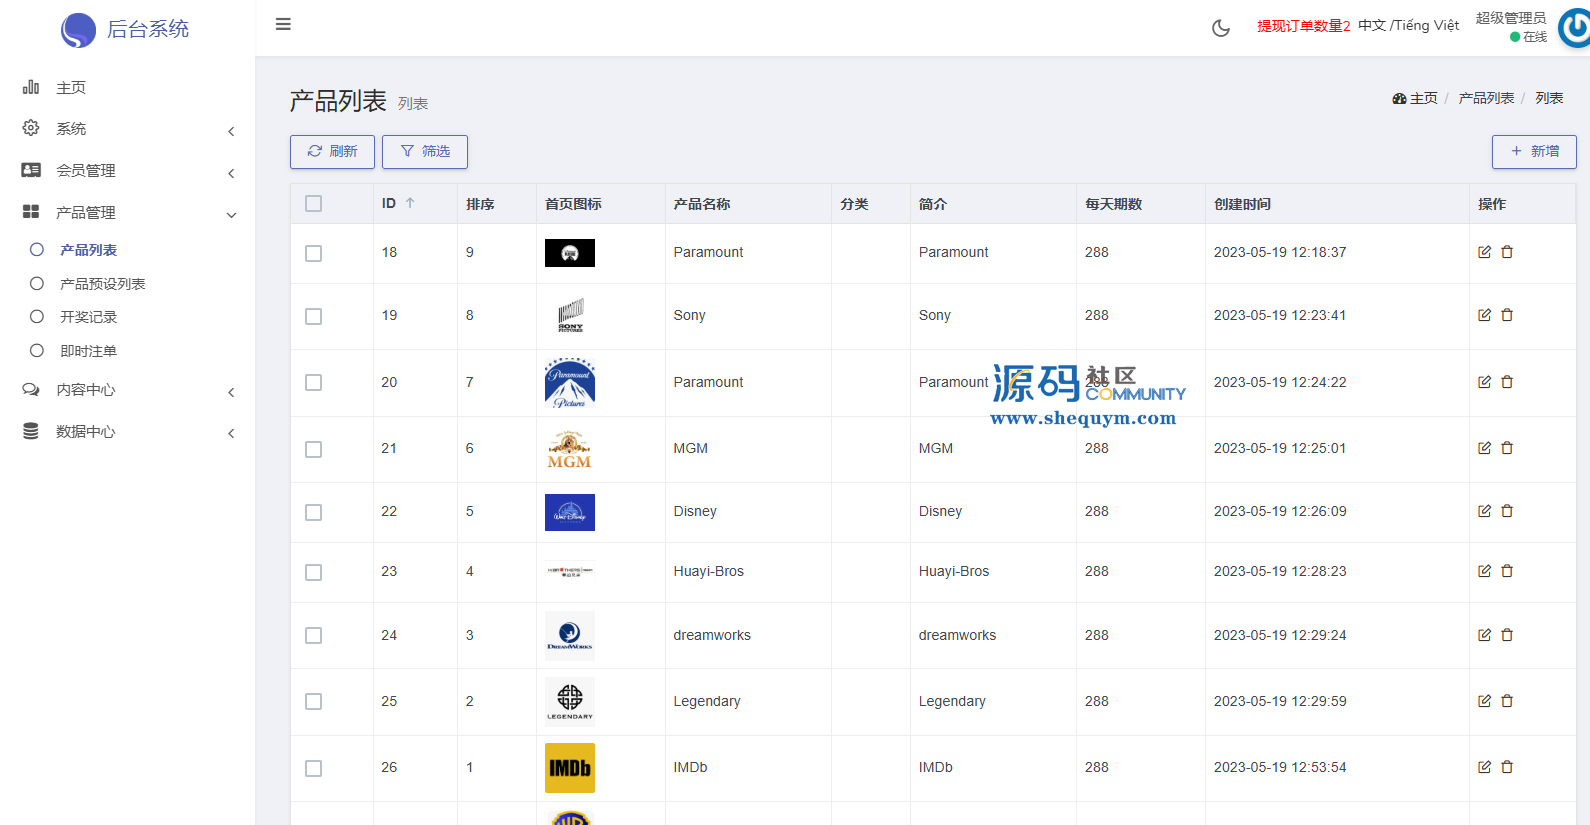This screenshot has height=825, width=1590.
Task: Open 即时注单 in the sidebar
Action: pos(88,351)
